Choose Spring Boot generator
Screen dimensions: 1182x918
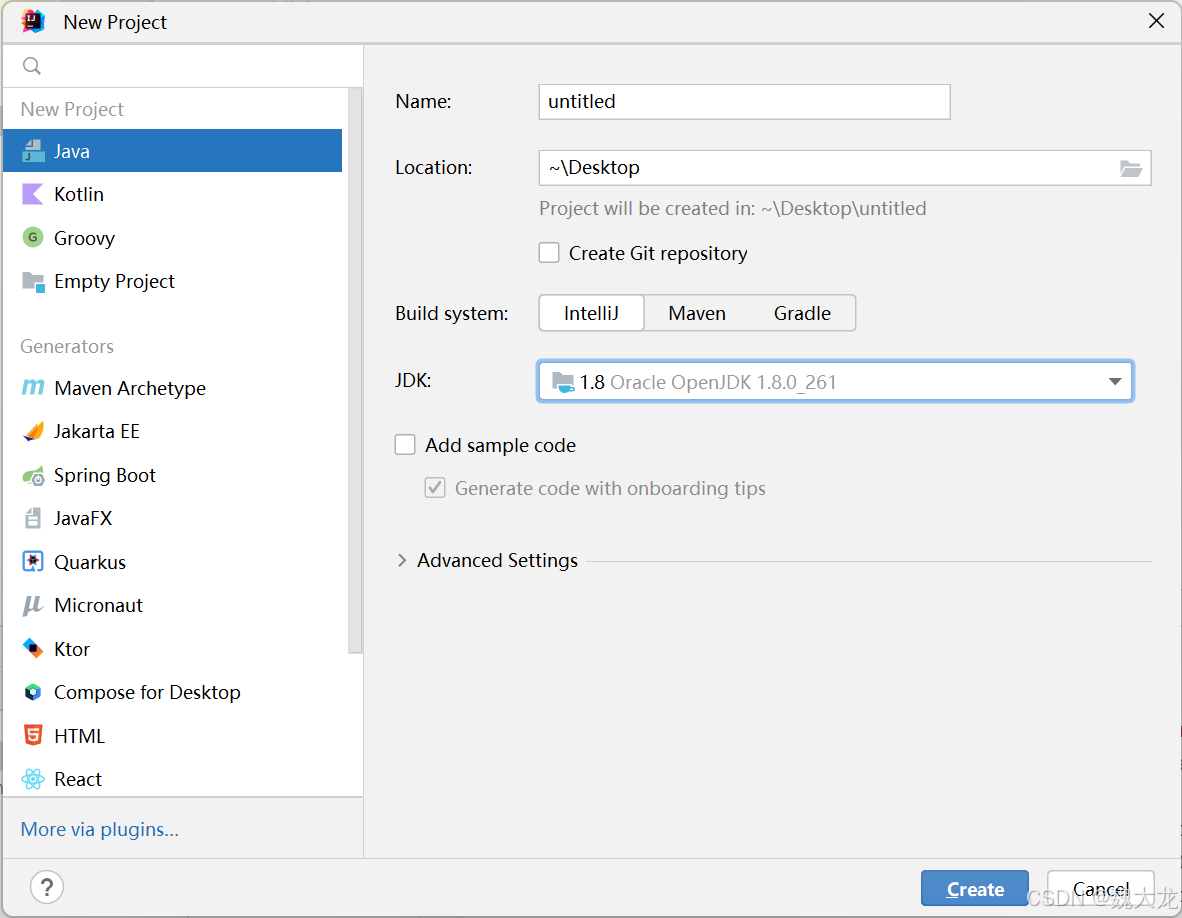click(x=173, y=475)
